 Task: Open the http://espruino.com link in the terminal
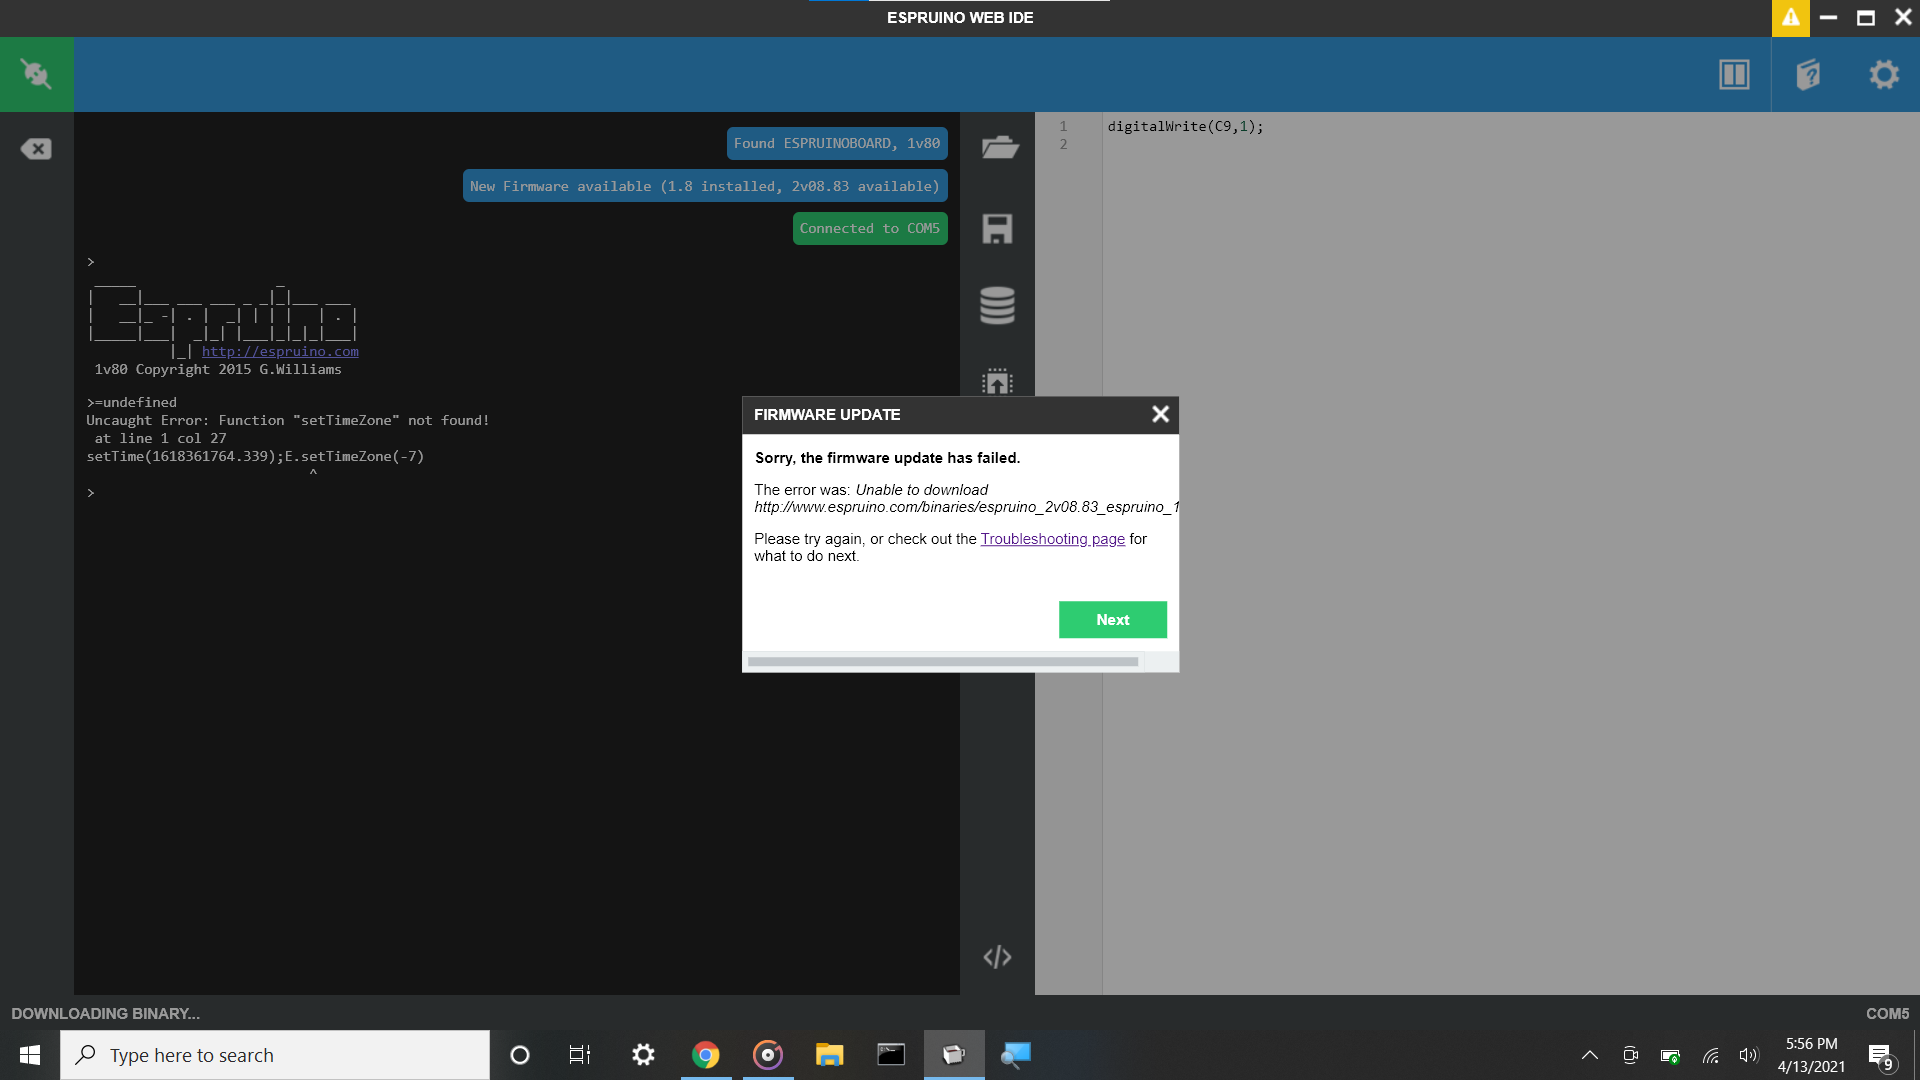pyautogui.click(x=280, y=352)
